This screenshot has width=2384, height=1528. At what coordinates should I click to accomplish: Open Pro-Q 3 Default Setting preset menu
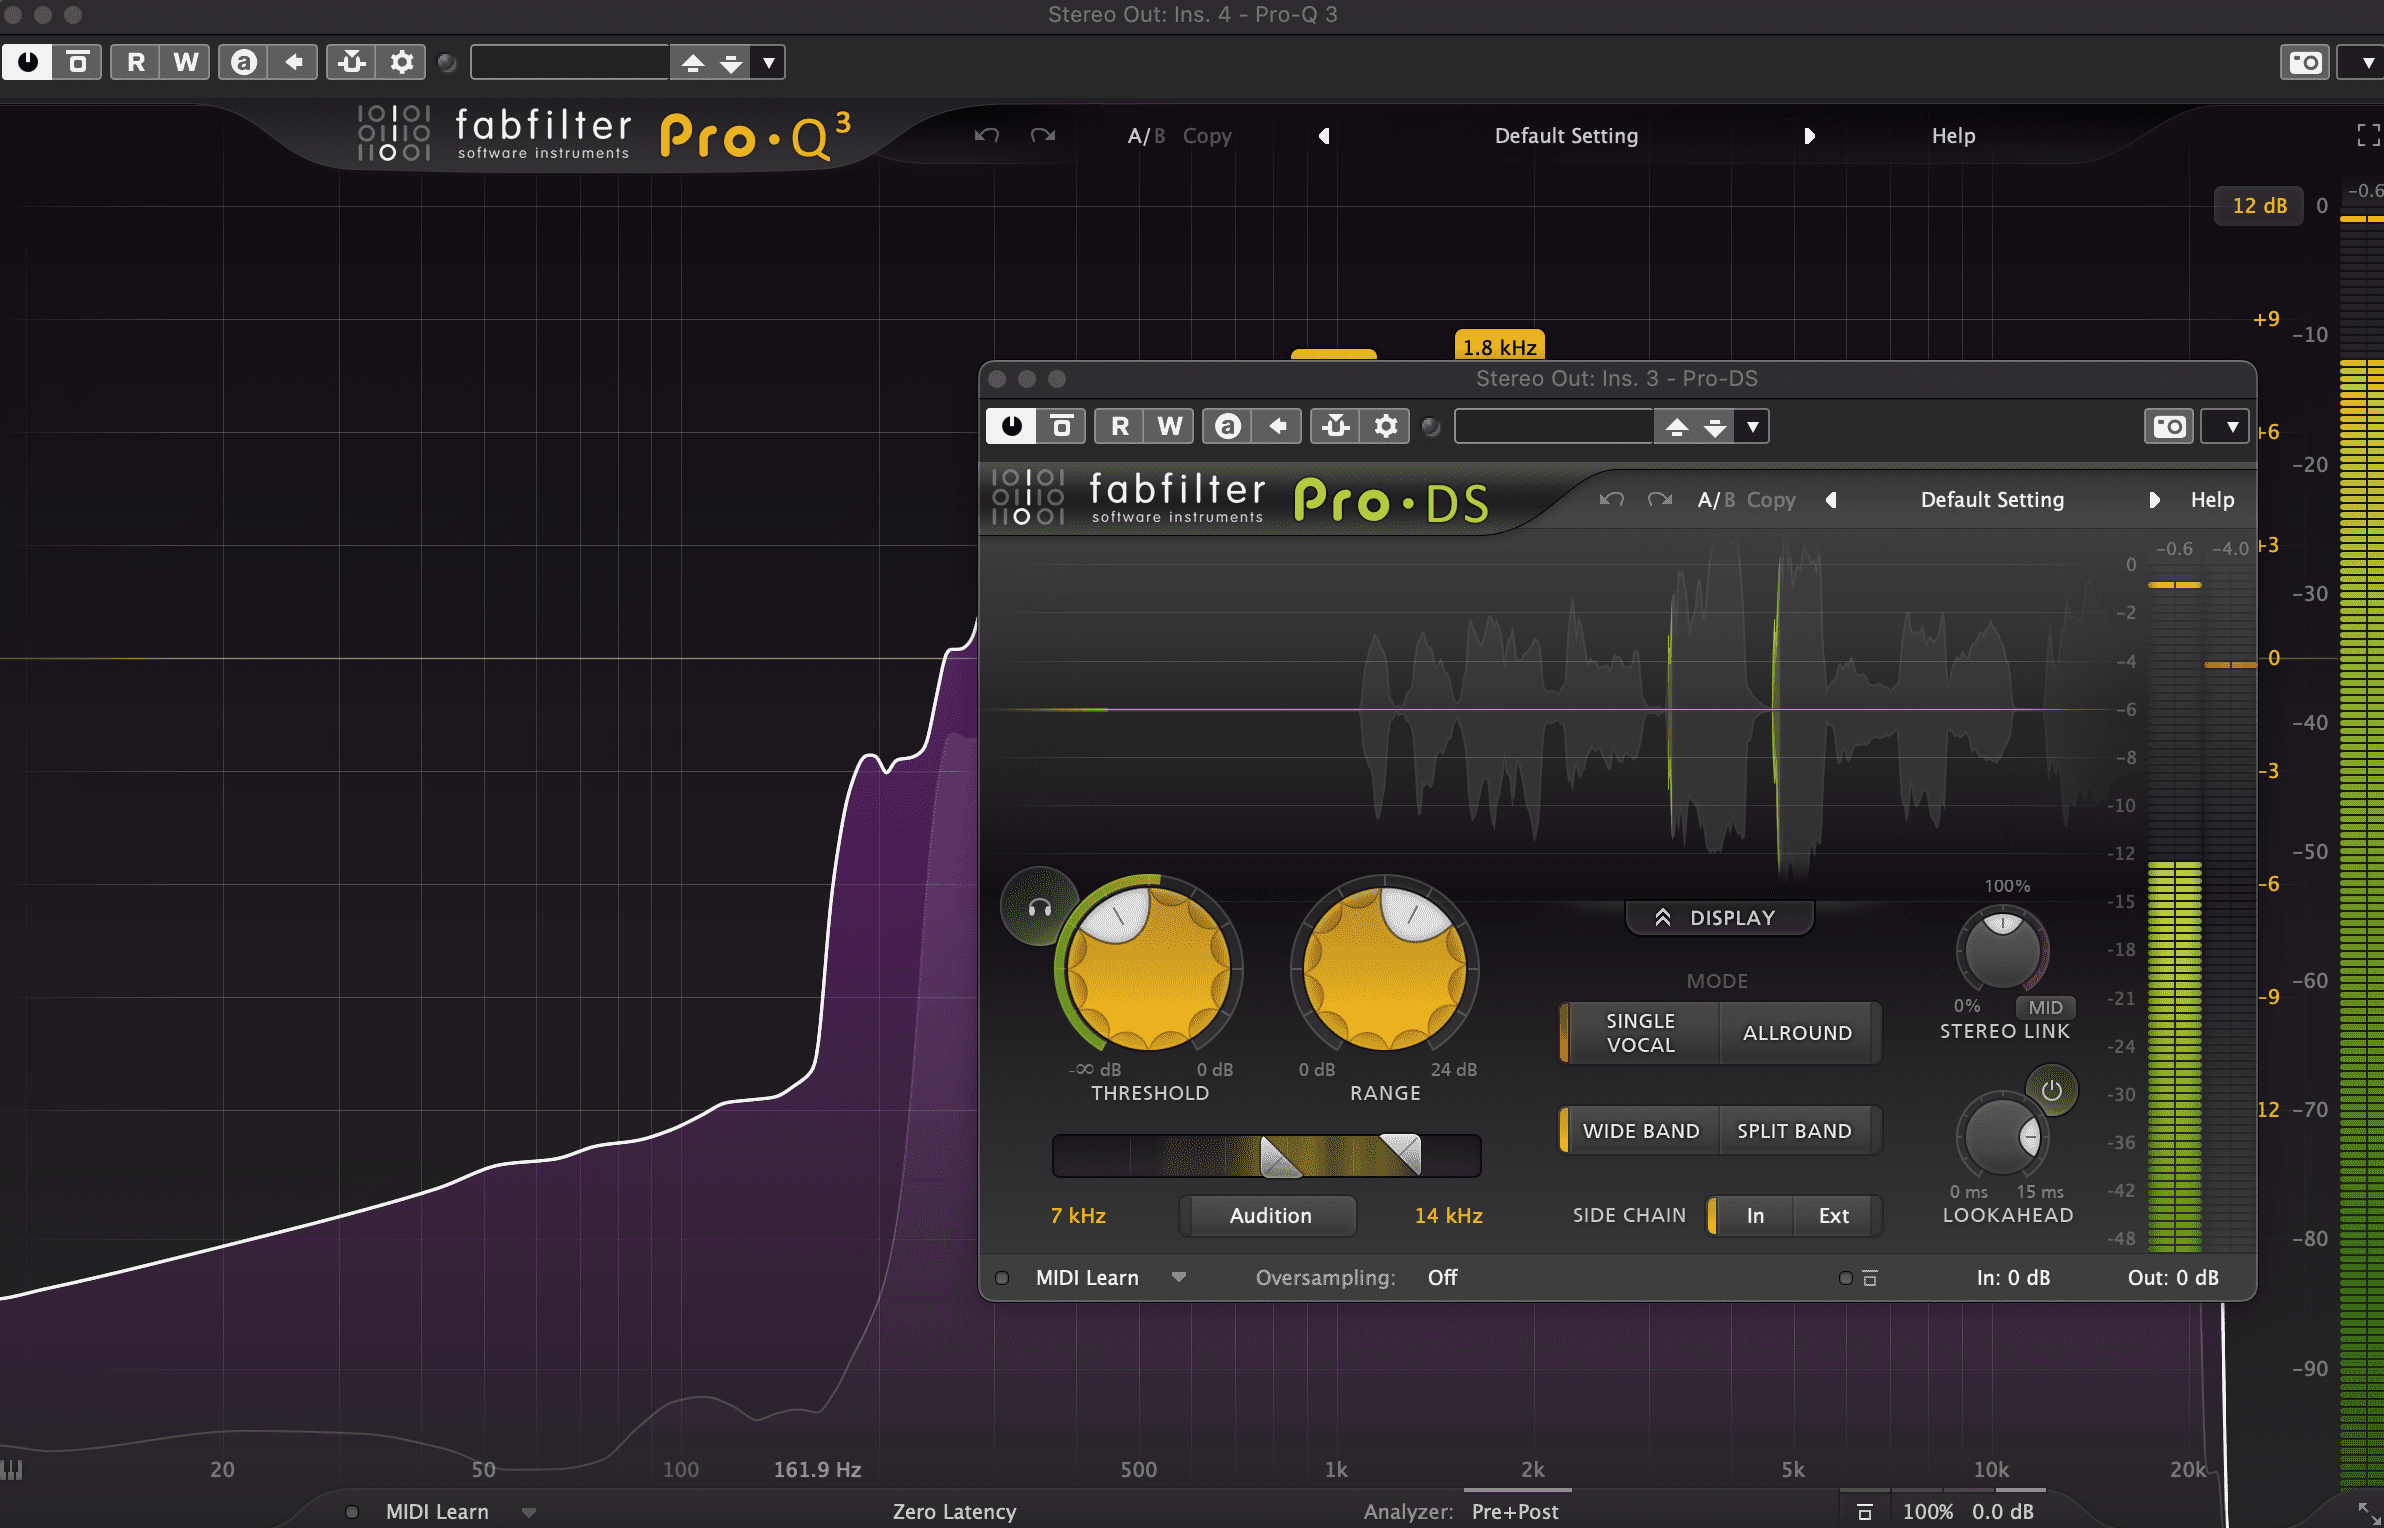point(1566,135)
